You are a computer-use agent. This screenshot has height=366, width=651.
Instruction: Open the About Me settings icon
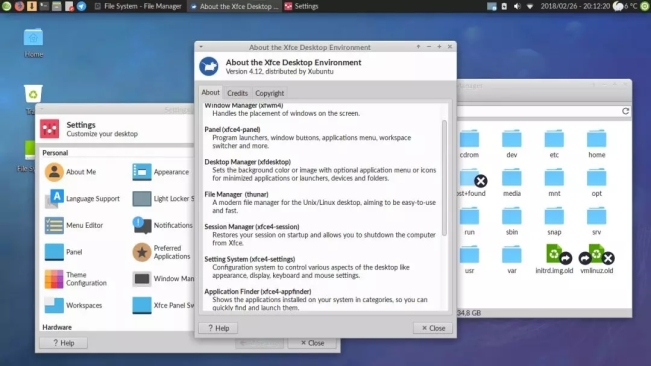pos(54,172)
